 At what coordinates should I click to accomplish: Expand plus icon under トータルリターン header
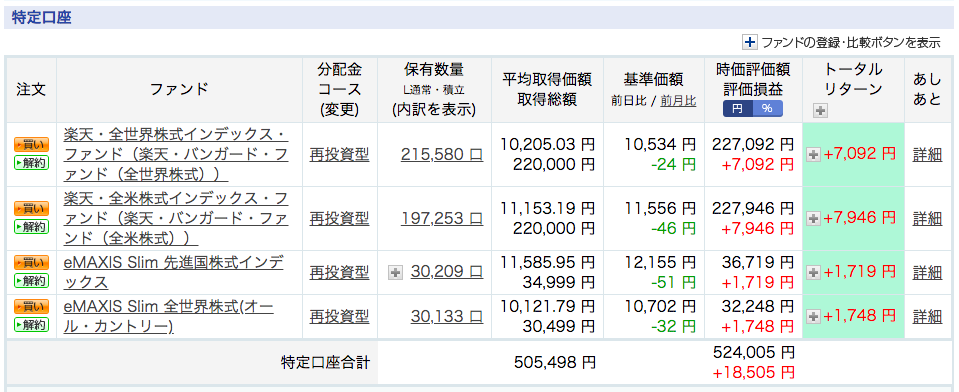coord(820,111)
